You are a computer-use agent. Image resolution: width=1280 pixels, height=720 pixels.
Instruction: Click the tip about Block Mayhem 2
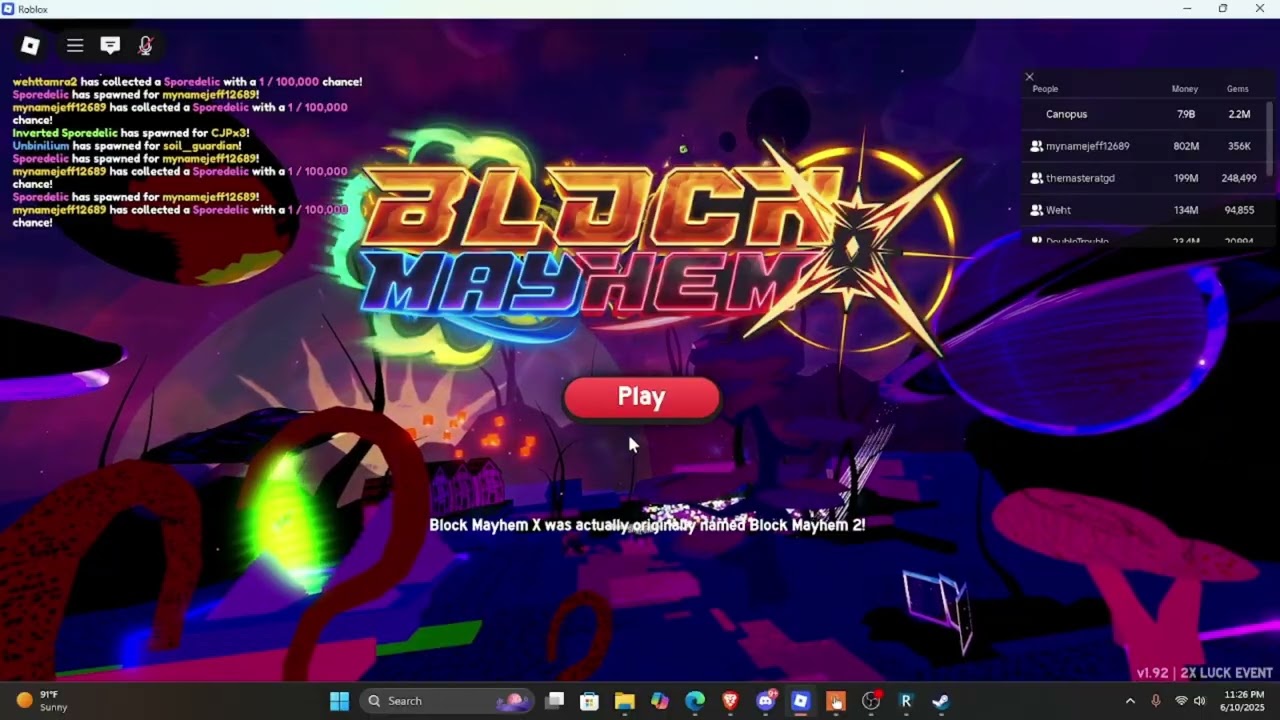point(647,525)
